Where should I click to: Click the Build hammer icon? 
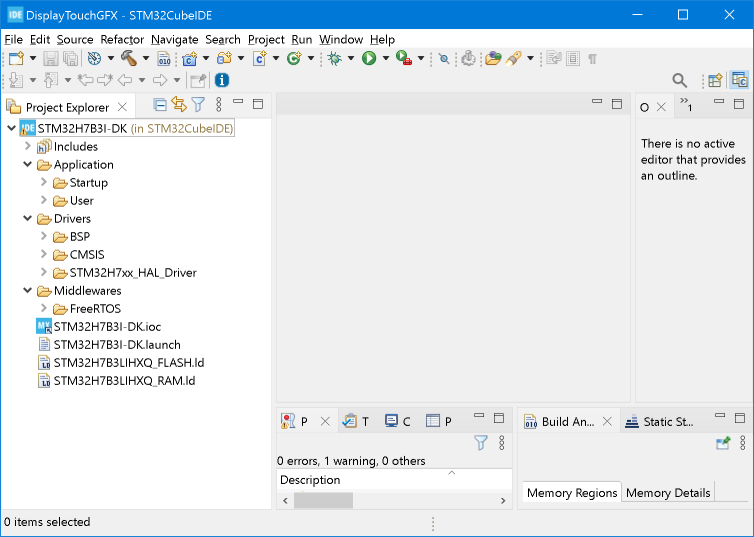coord(128,59)
